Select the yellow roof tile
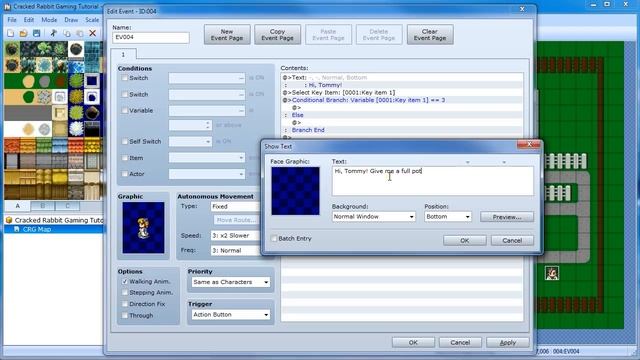Viewport: 640px width, 360px height. click(92, 145)
